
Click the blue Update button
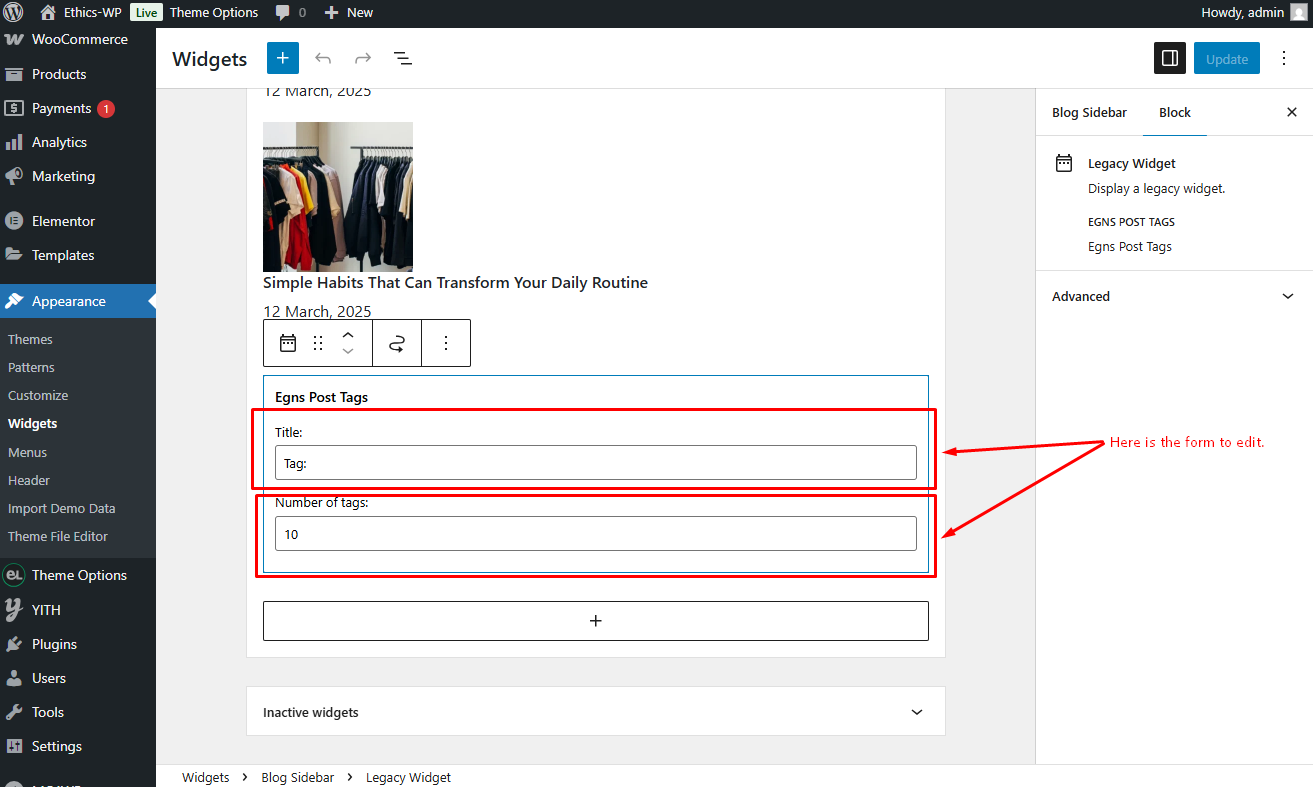1227,58
